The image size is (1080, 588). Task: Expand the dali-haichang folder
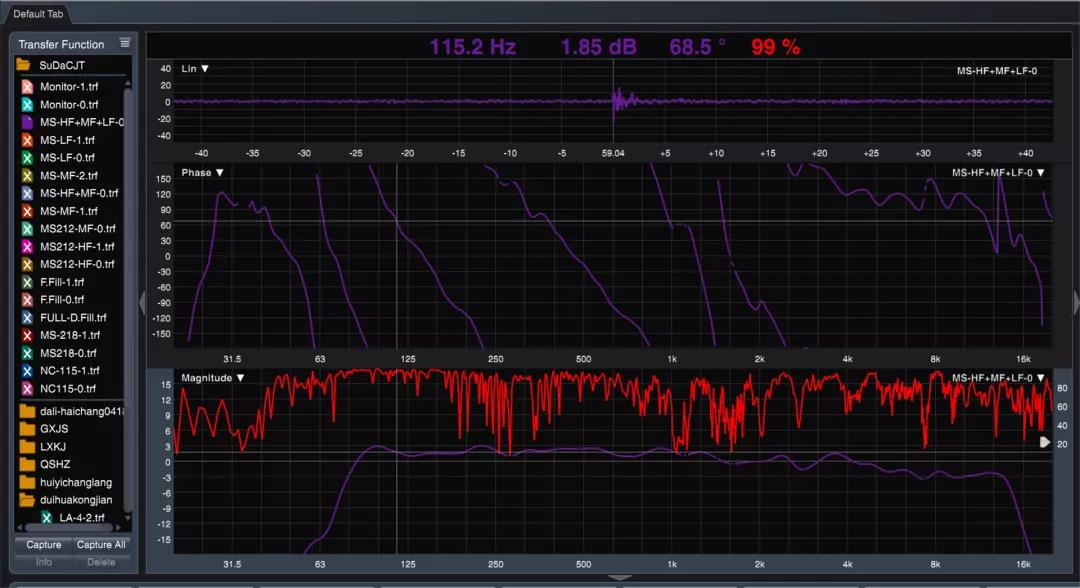(28, 411)
